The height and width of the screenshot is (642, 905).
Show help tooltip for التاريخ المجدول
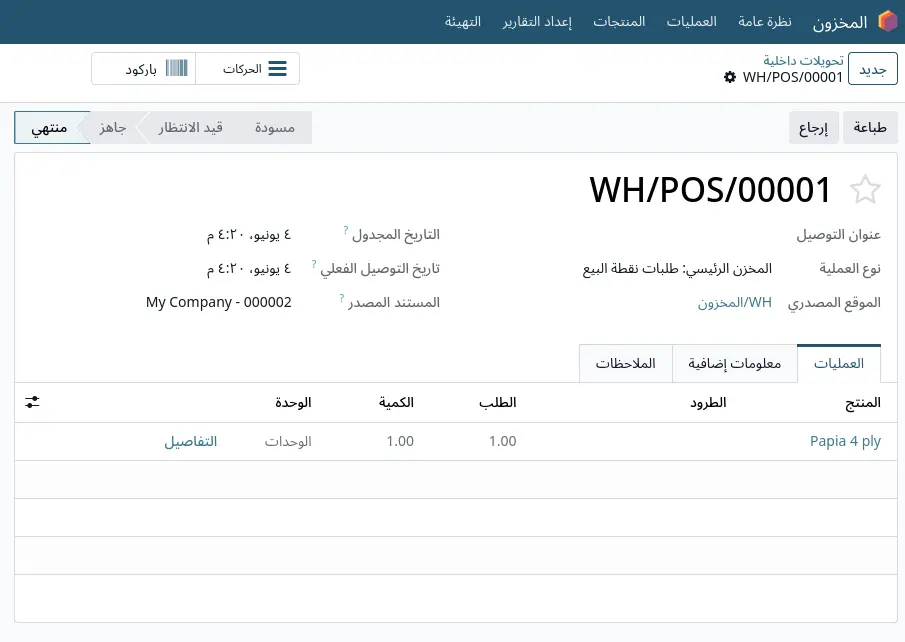pos(346,230)
